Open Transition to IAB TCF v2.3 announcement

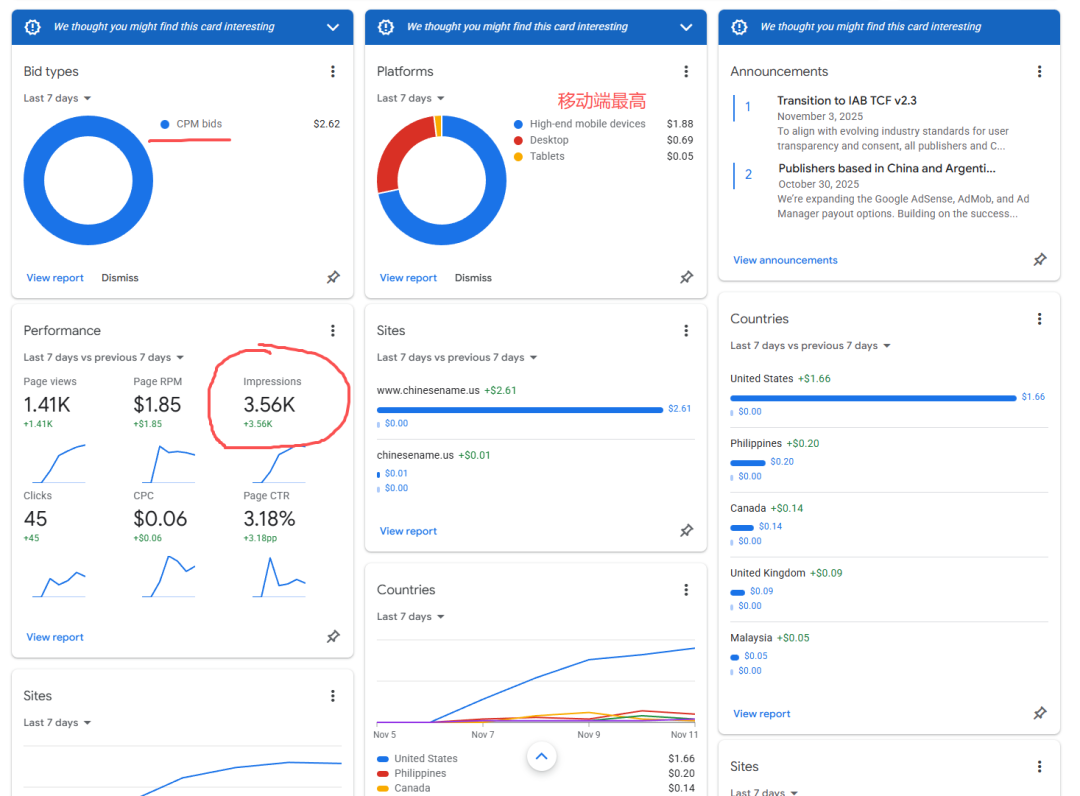[x=846, y=101]
